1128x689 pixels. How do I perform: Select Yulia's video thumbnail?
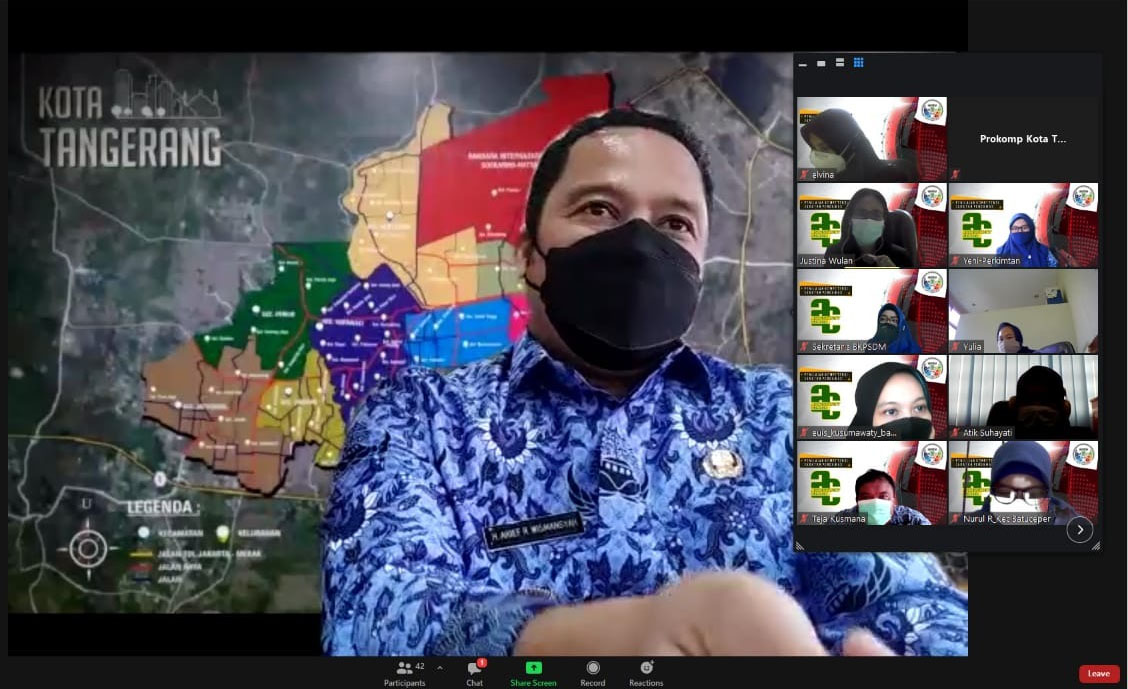(1023, 311)
